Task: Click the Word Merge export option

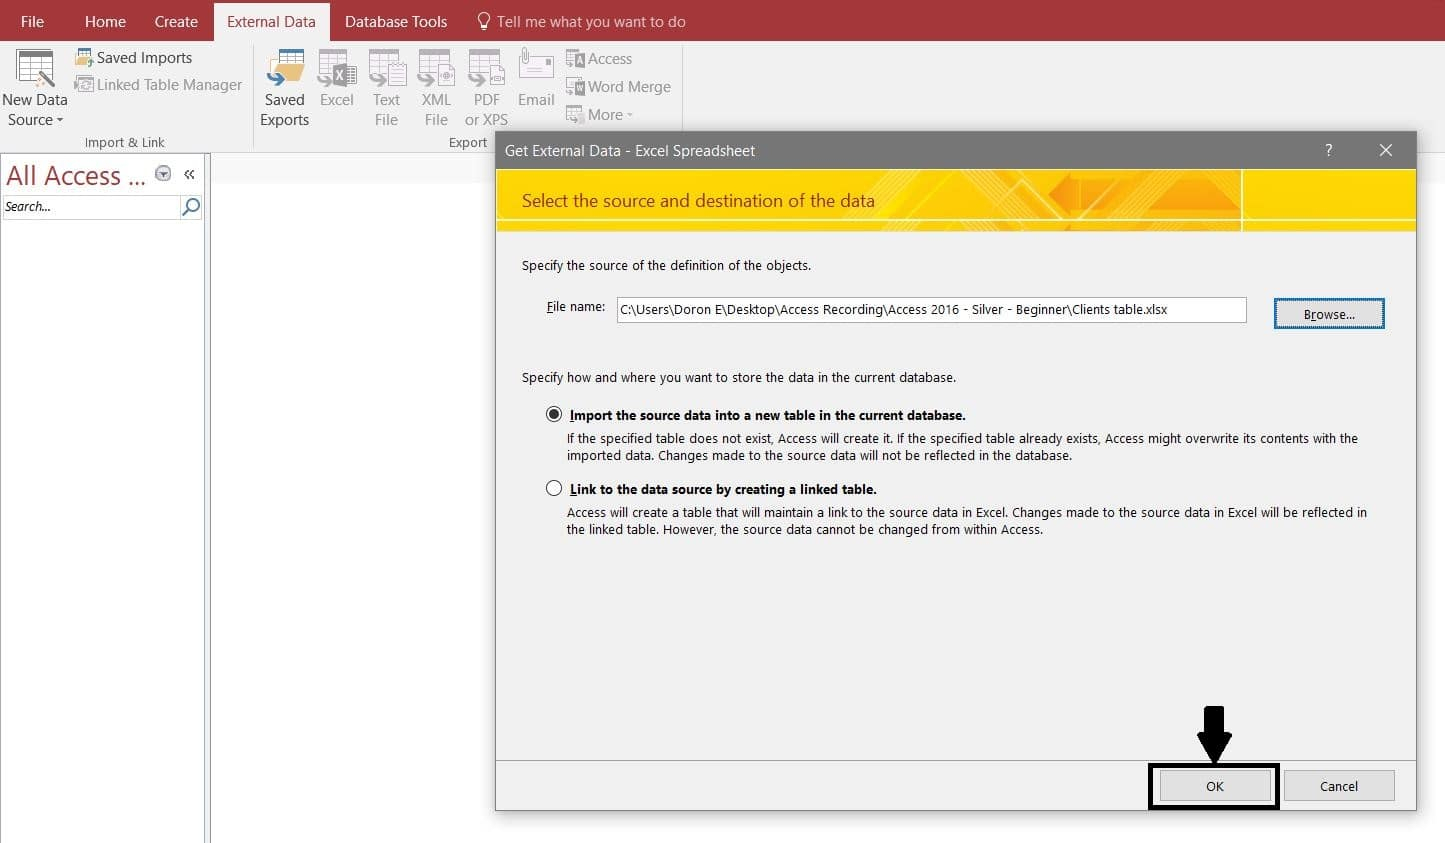Action: pos(619,87)
